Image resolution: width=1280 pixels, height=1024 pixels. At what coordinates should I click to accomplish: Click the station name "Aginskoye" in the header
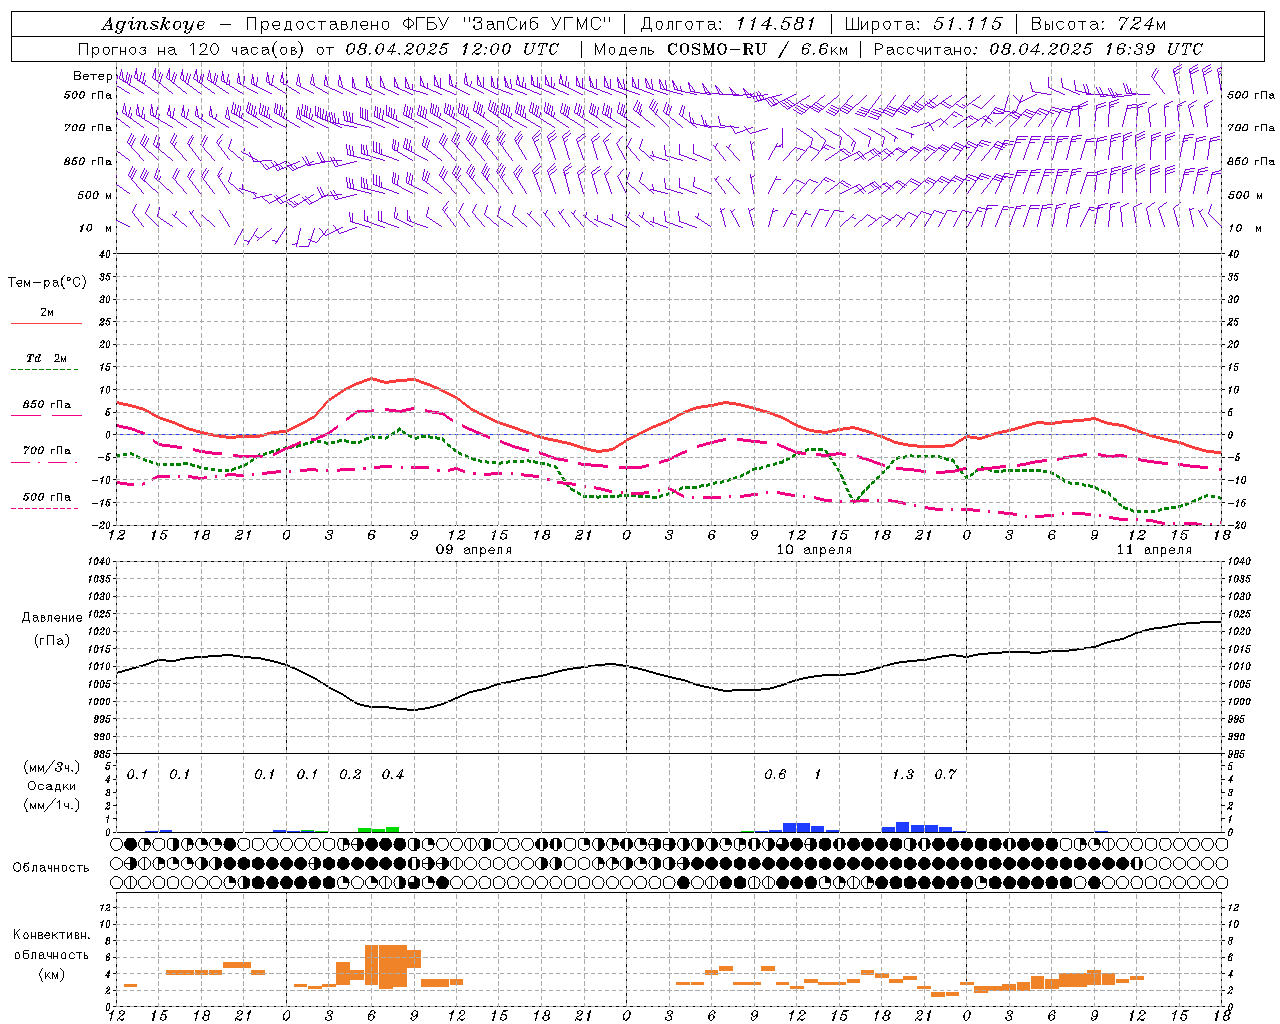pos(153,24)
